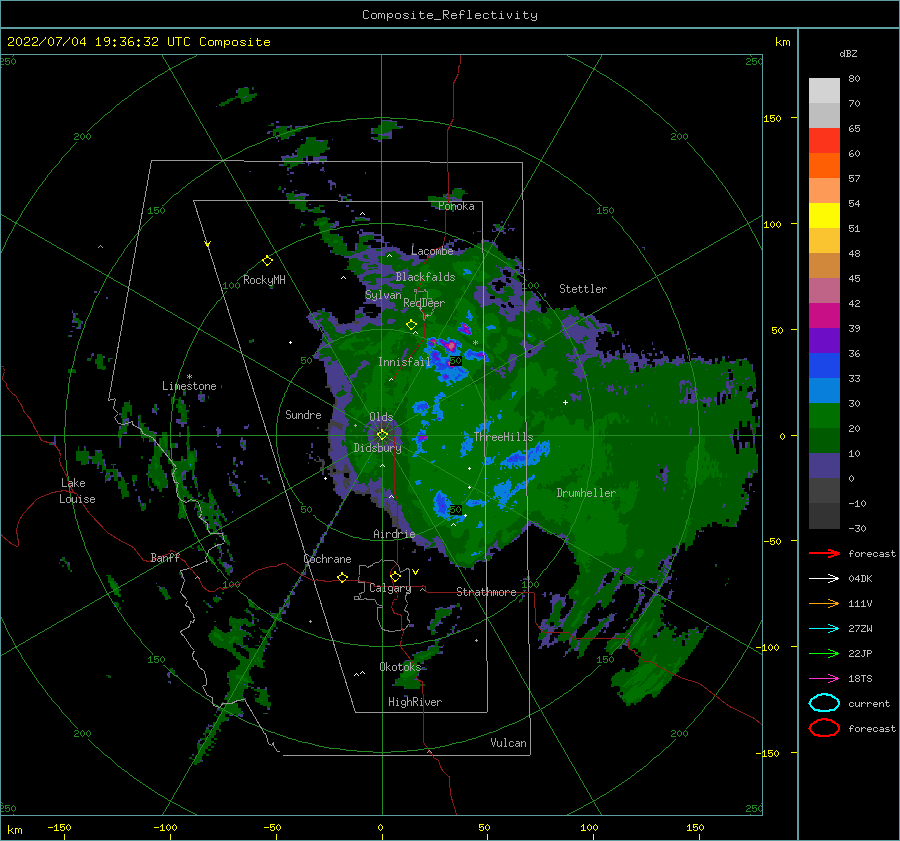Click the red forecast ellipse legend icon
Screen dimensions: 900x841
(824, 728)
